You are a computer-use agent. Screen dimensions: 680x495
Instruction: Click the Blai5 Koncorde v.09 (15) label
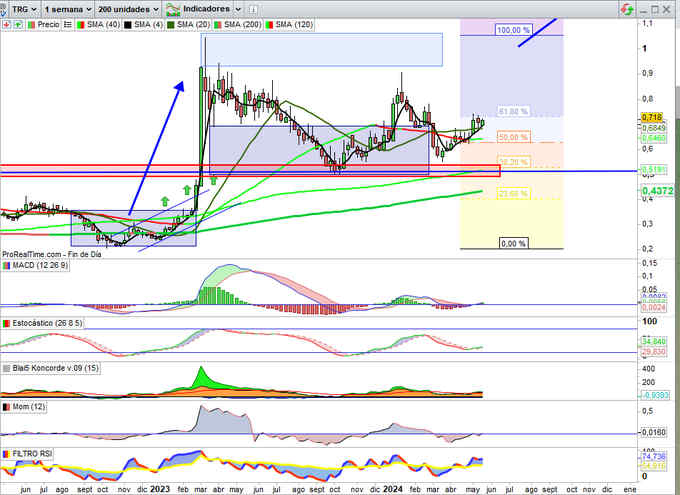tap(56, 368)
